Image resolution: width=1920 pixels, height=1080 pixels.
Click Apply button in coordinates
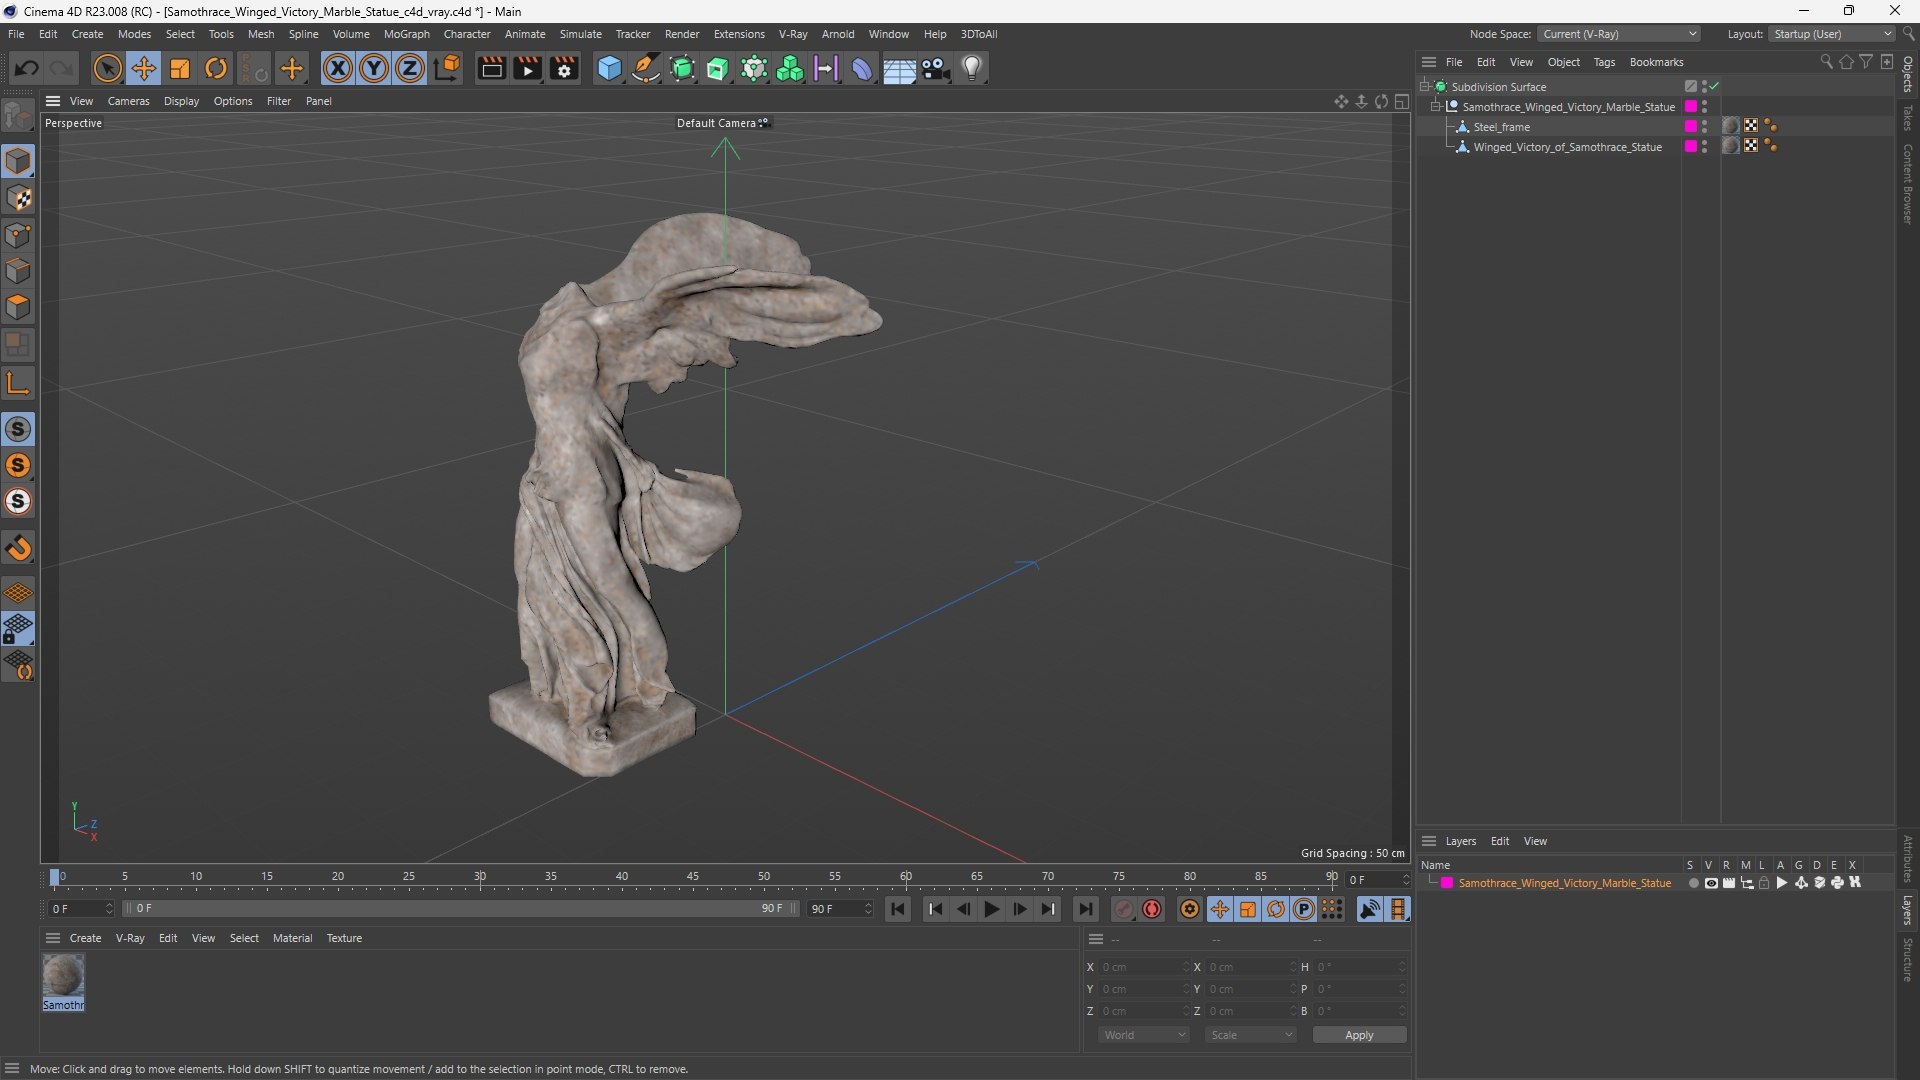click(x=1359, y=1035)
